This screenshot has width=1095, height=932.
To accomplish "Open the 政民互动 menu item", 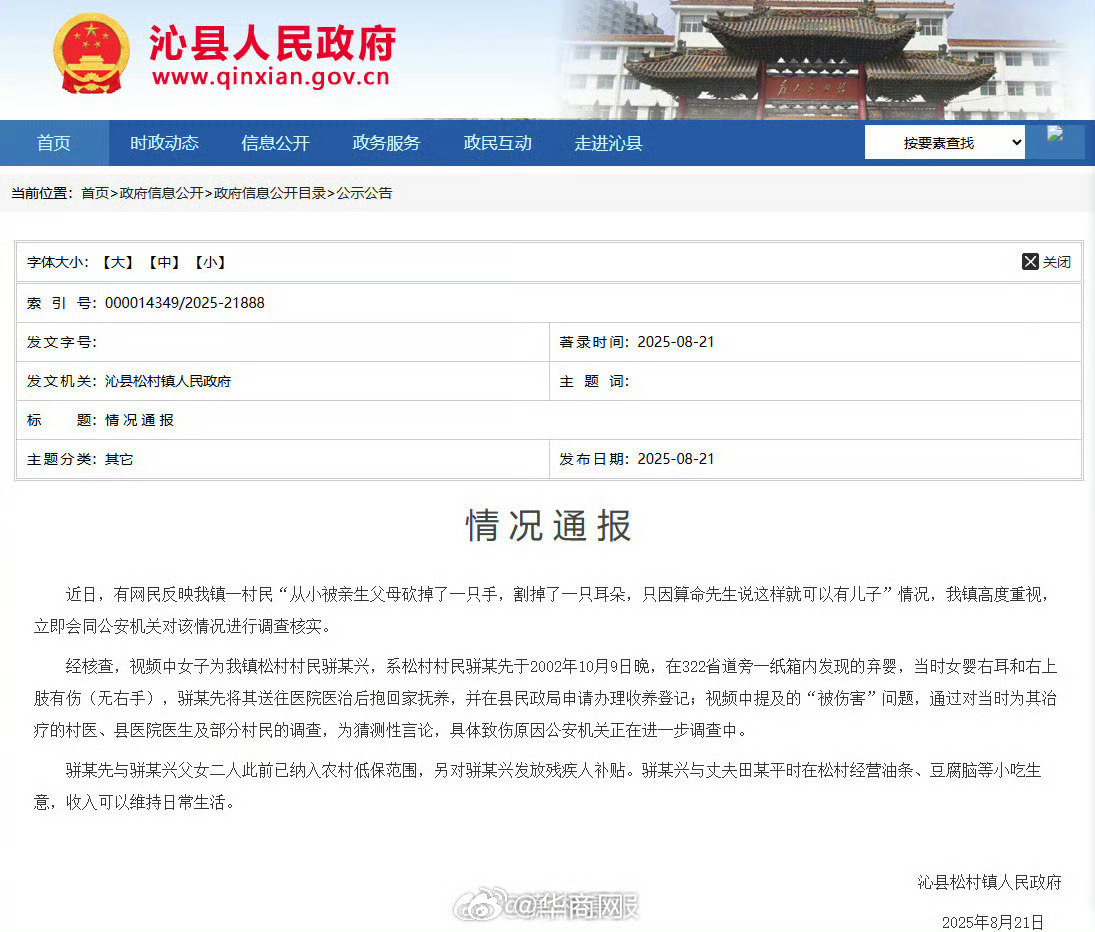I will pyautogui.click(x=497, y=143).
